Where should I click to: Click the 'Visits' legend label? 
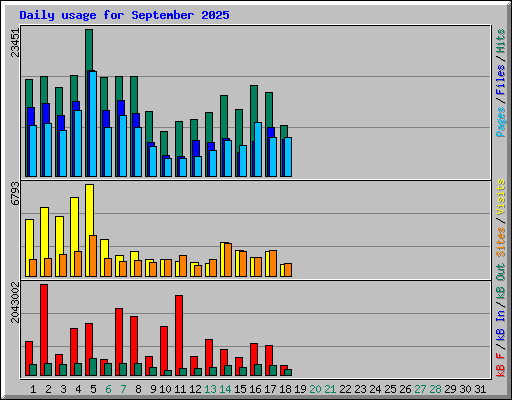[501, 197]
